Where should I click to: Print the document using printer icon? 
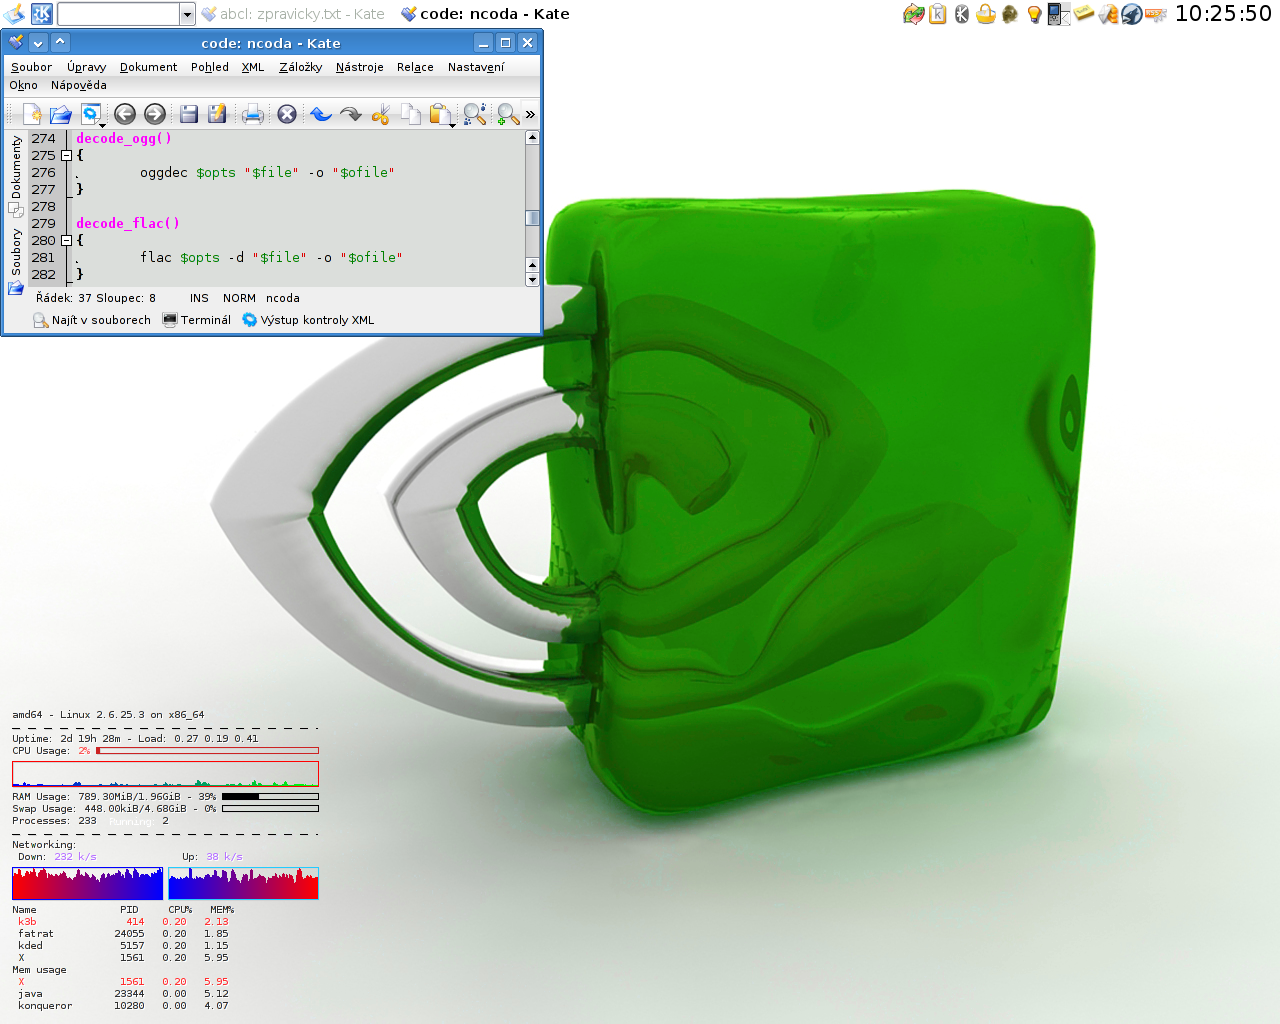[x=253, y=114]
